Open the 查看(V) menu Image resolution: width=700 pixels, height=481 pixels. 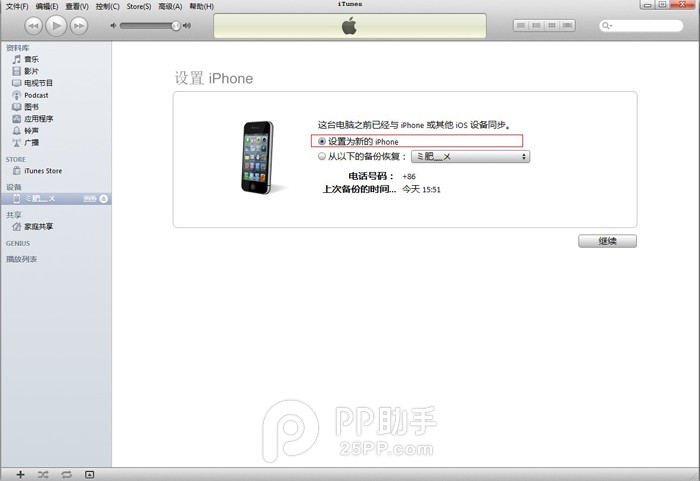pos(77,6)
